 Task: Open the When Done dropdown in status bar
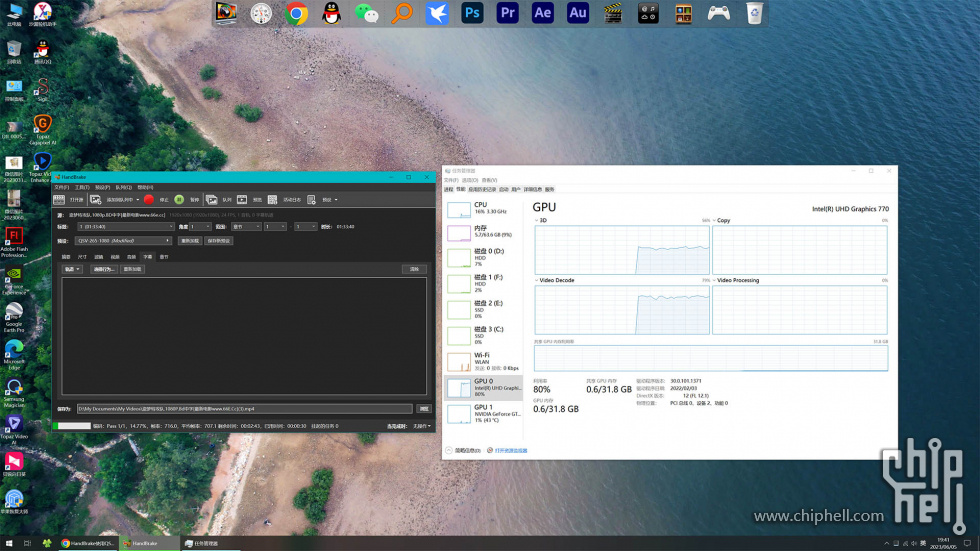(x=422, y=426)
